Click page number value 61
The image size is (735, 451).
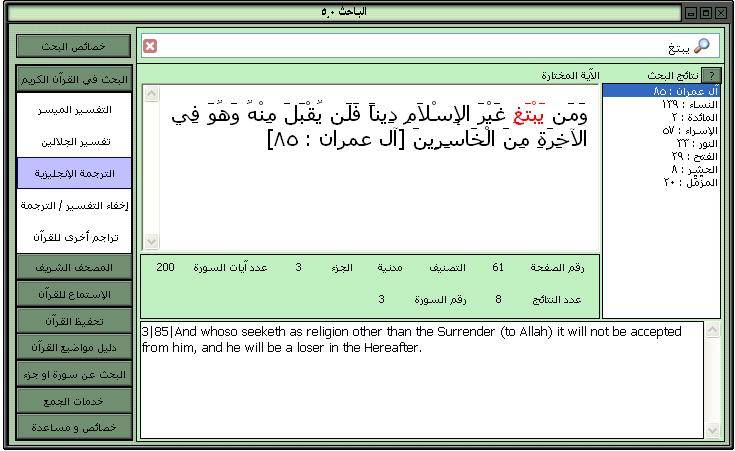[x=498, y=267]
